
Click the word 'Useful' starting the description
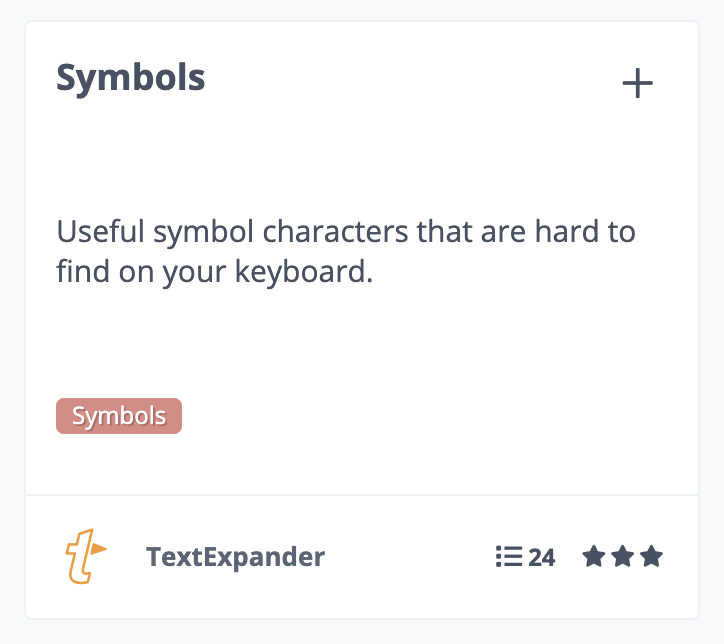tap(100, 231)
